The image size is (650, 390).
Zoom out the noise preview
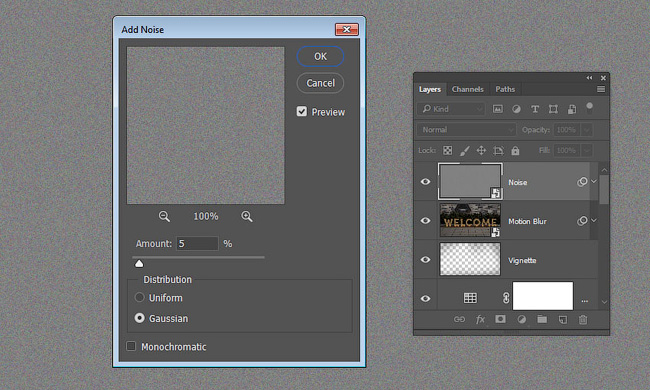point(164,216)
